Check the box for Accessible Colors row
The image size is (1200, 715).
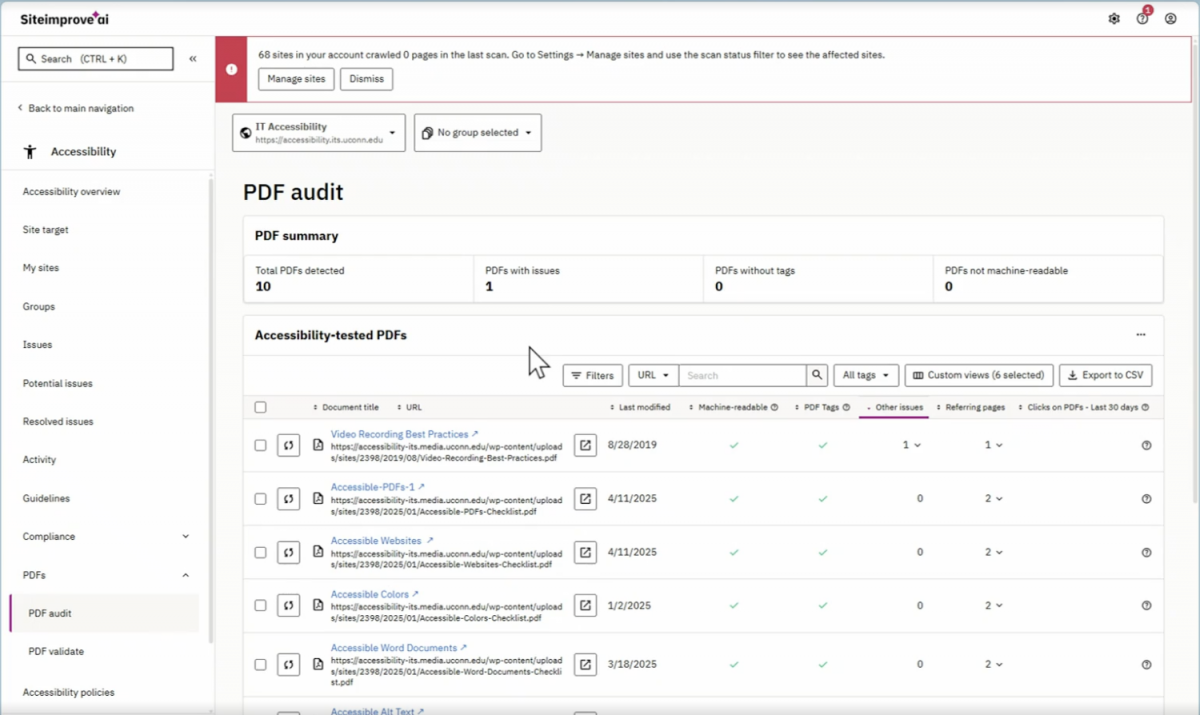pos(260,605)
